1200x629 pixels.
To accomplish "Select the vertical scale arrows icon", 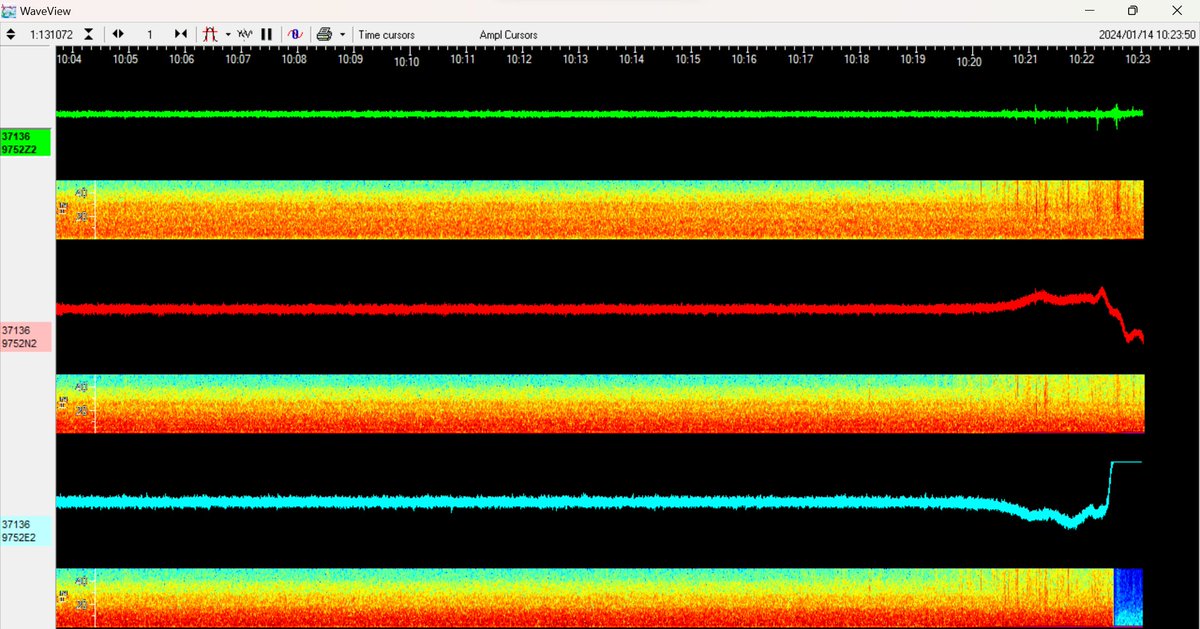I will tap(10, 33).
